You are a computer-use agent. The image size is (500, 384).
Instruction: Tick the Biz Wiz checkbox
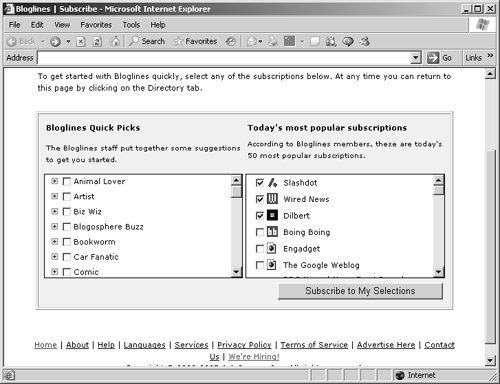tap(67, 212)
